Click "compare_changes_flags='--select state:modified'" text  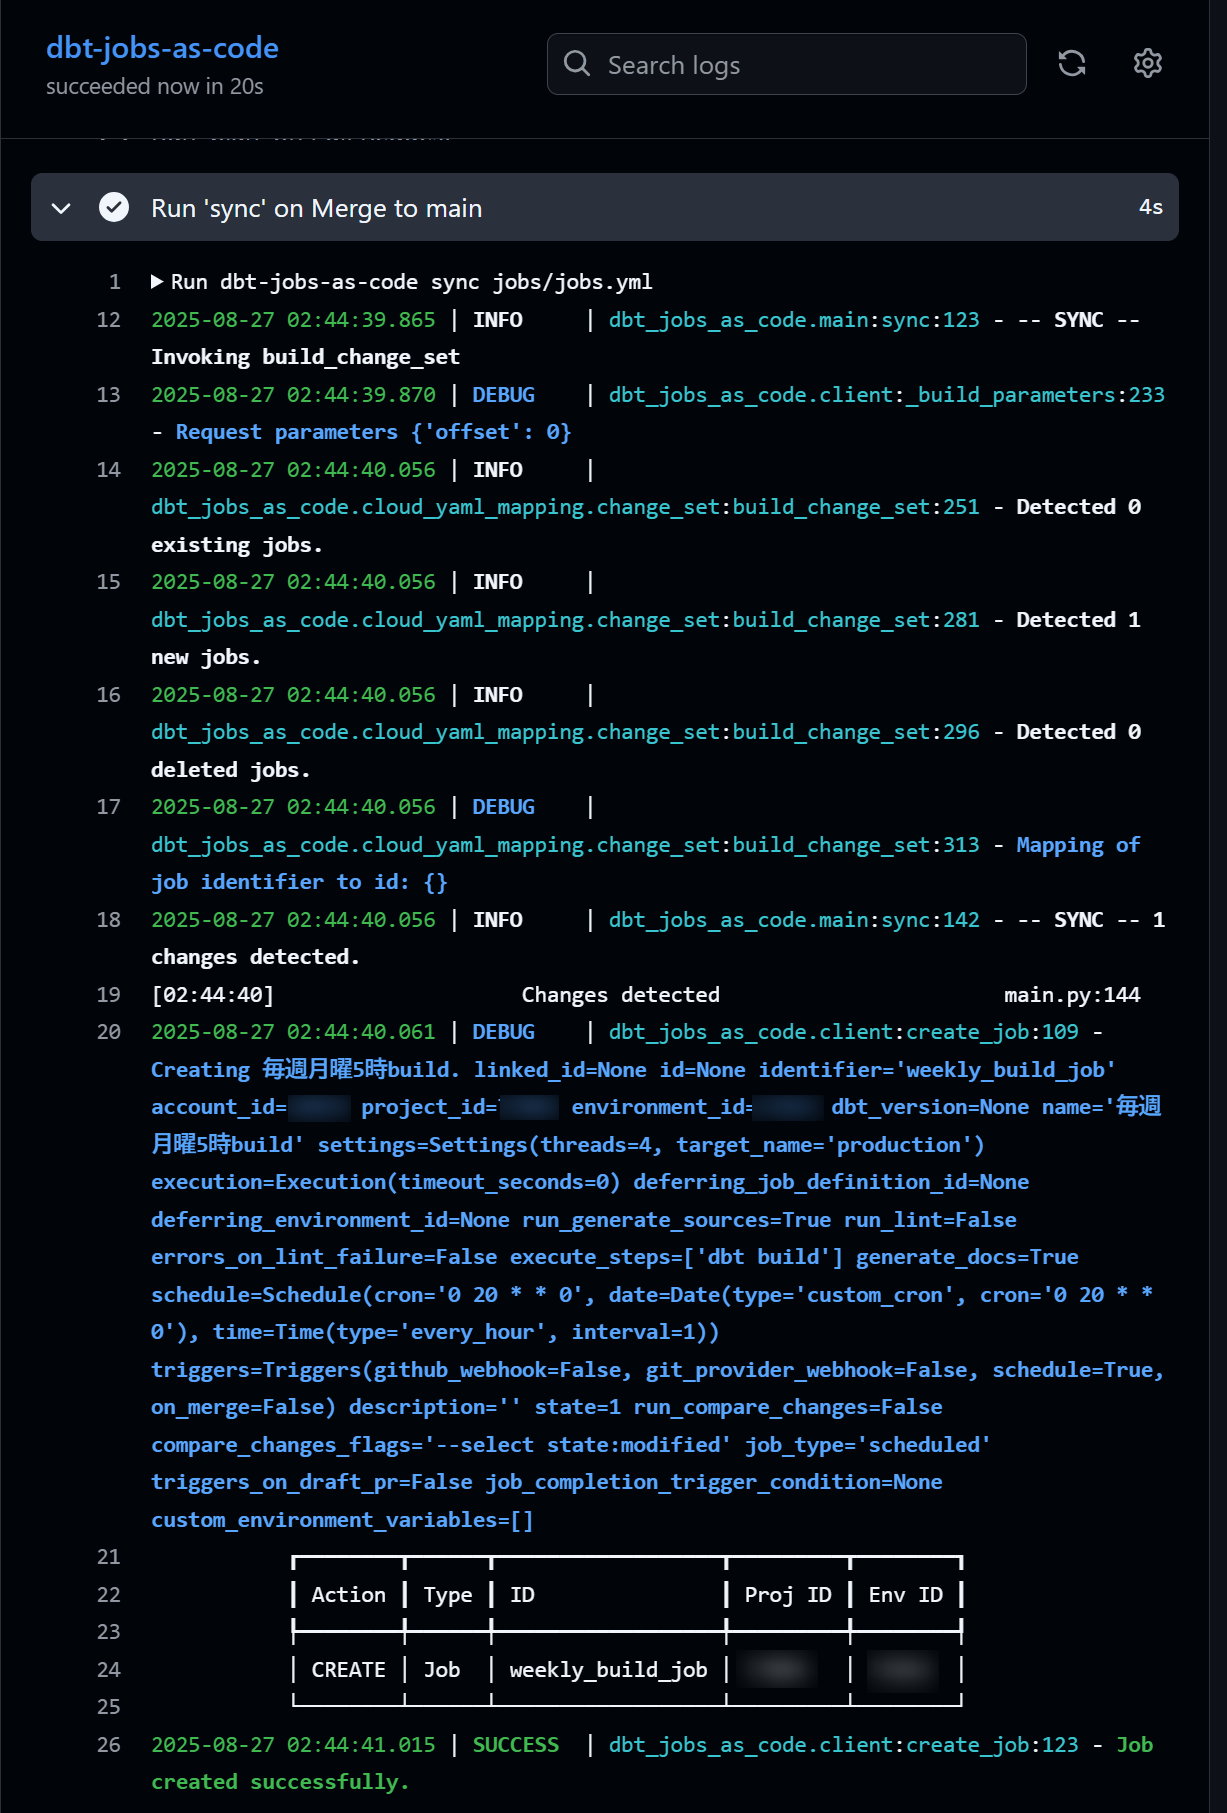pyautogui.click(x=441, y=1445)
